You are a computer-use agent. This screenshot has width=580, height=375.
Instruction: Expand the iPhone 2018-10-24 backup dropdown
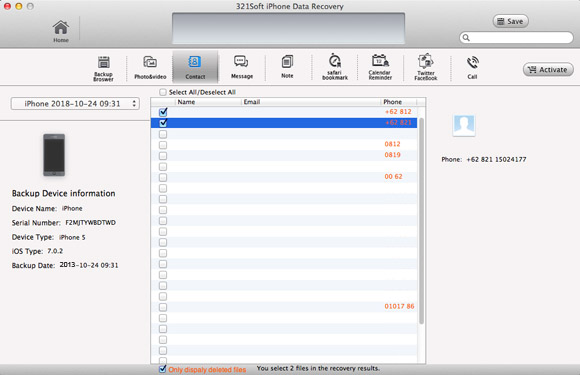click(75, 104)
